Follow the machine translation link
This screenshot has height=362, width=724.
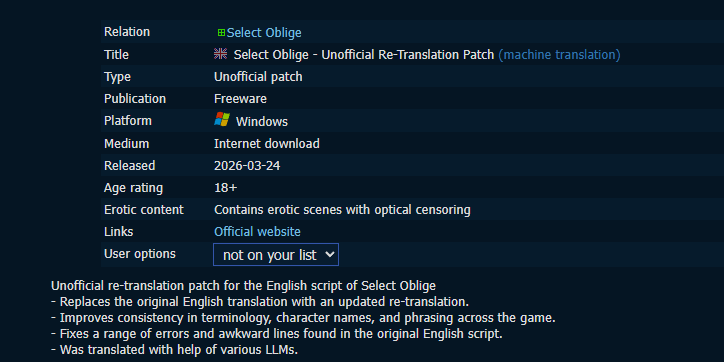click(x=559, y=54)
